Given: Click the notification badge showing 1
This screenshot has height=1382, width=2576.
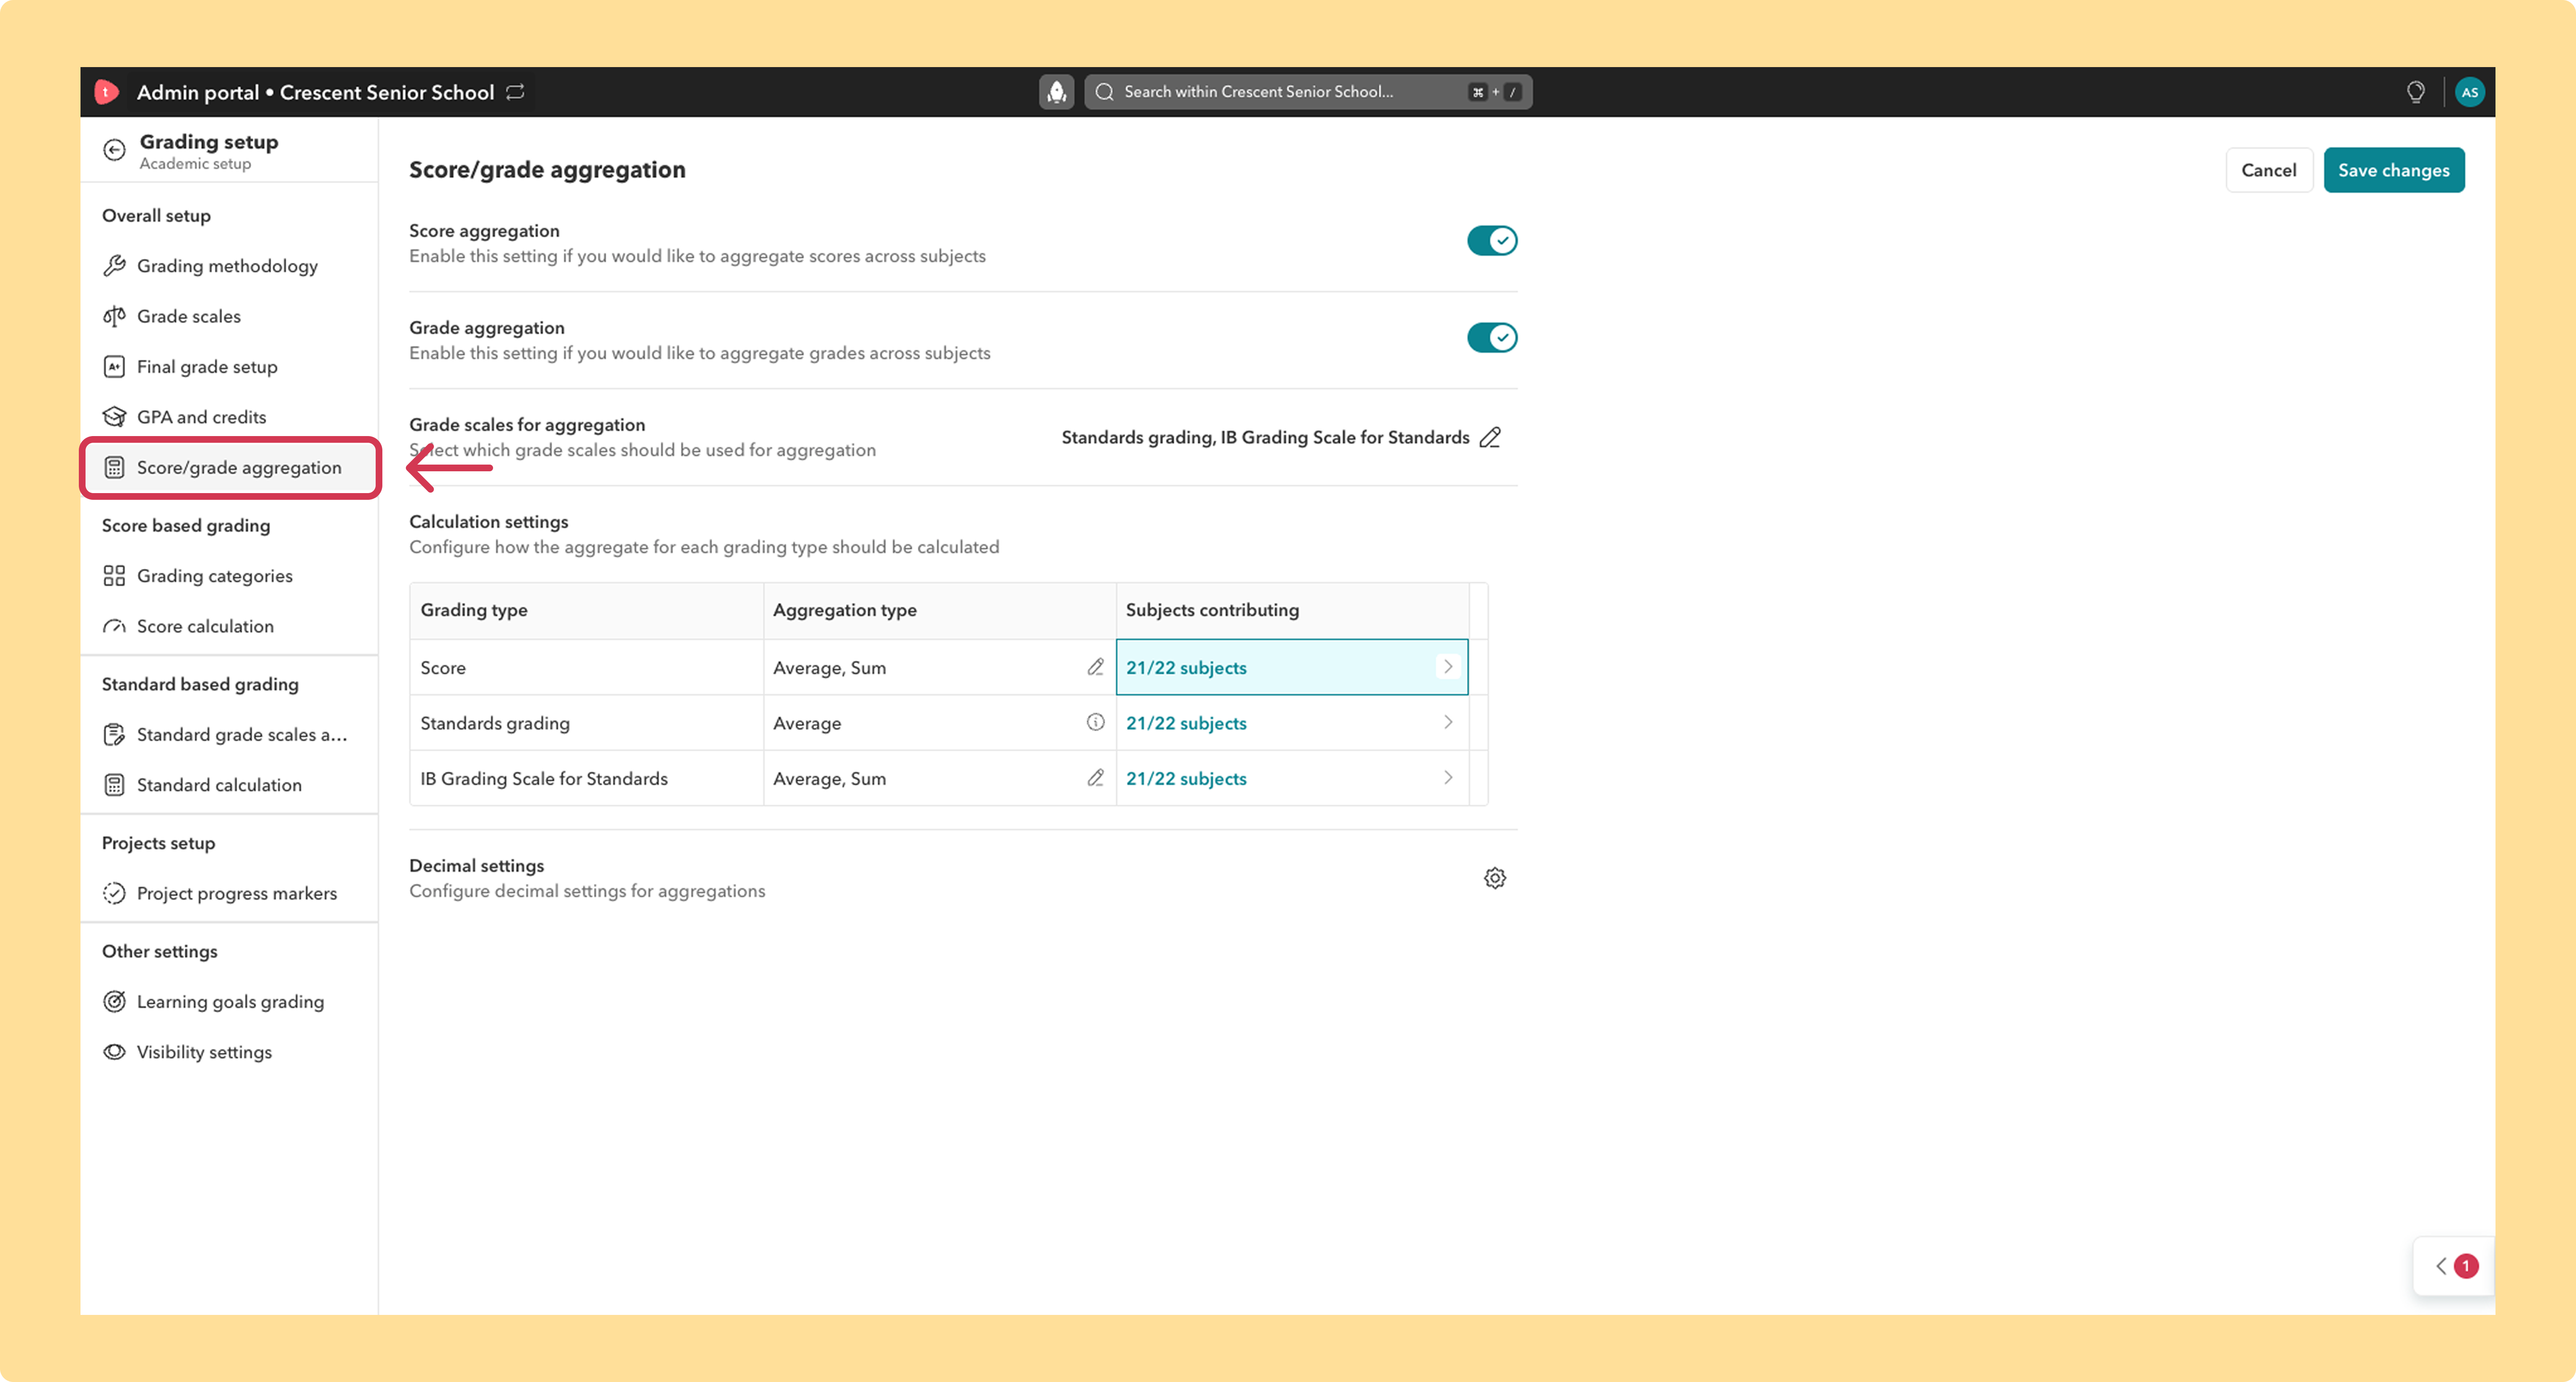Looking at the screenshot, I should point(2466,1266).
